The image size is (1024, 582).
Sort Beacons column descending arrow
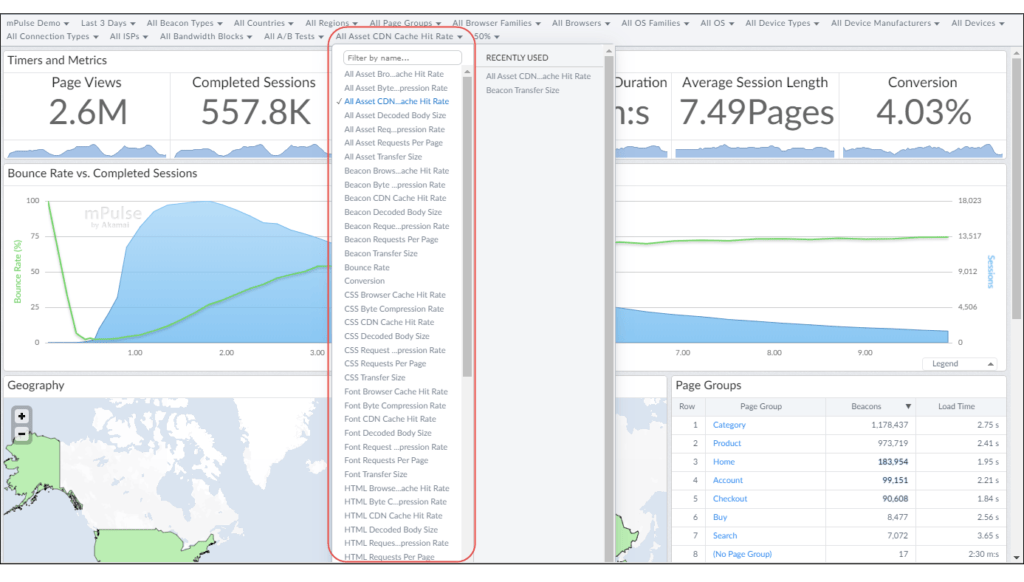908,406
